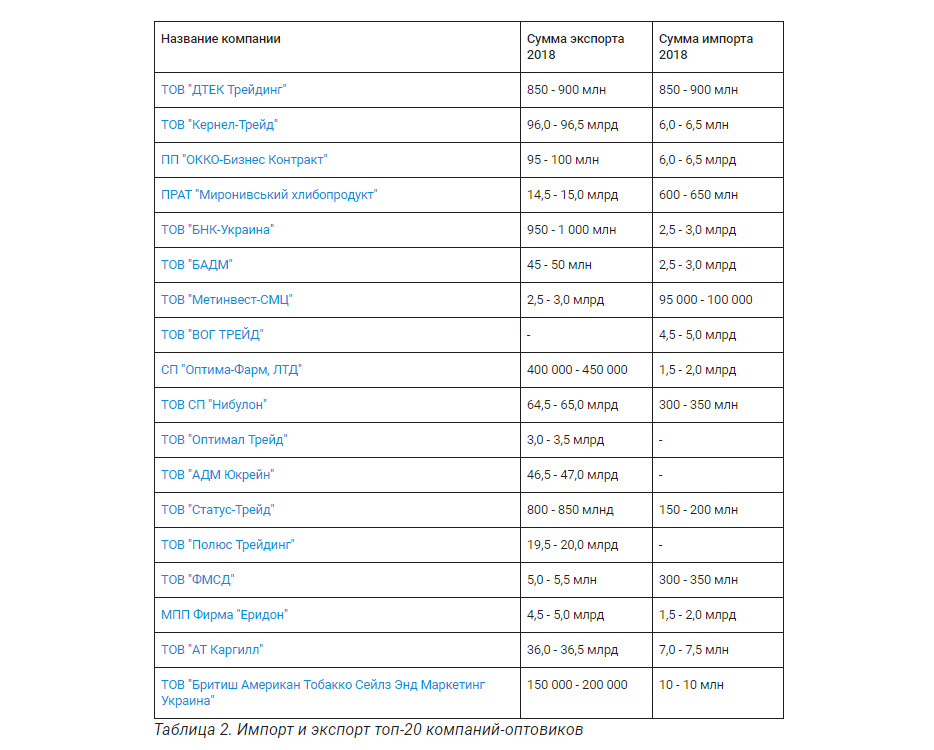Click the ТОВ "Статус-Трейд" link
Image resolution: width=934 pixels, height=750 pixels.
coord(217,510)
